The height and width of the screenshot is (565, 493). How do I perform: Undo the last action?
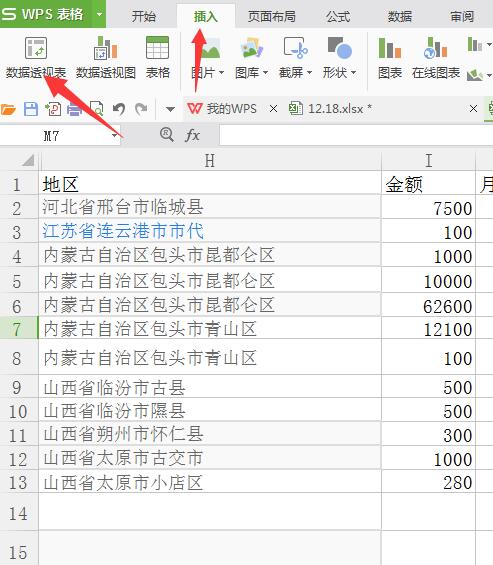point(119,109)
